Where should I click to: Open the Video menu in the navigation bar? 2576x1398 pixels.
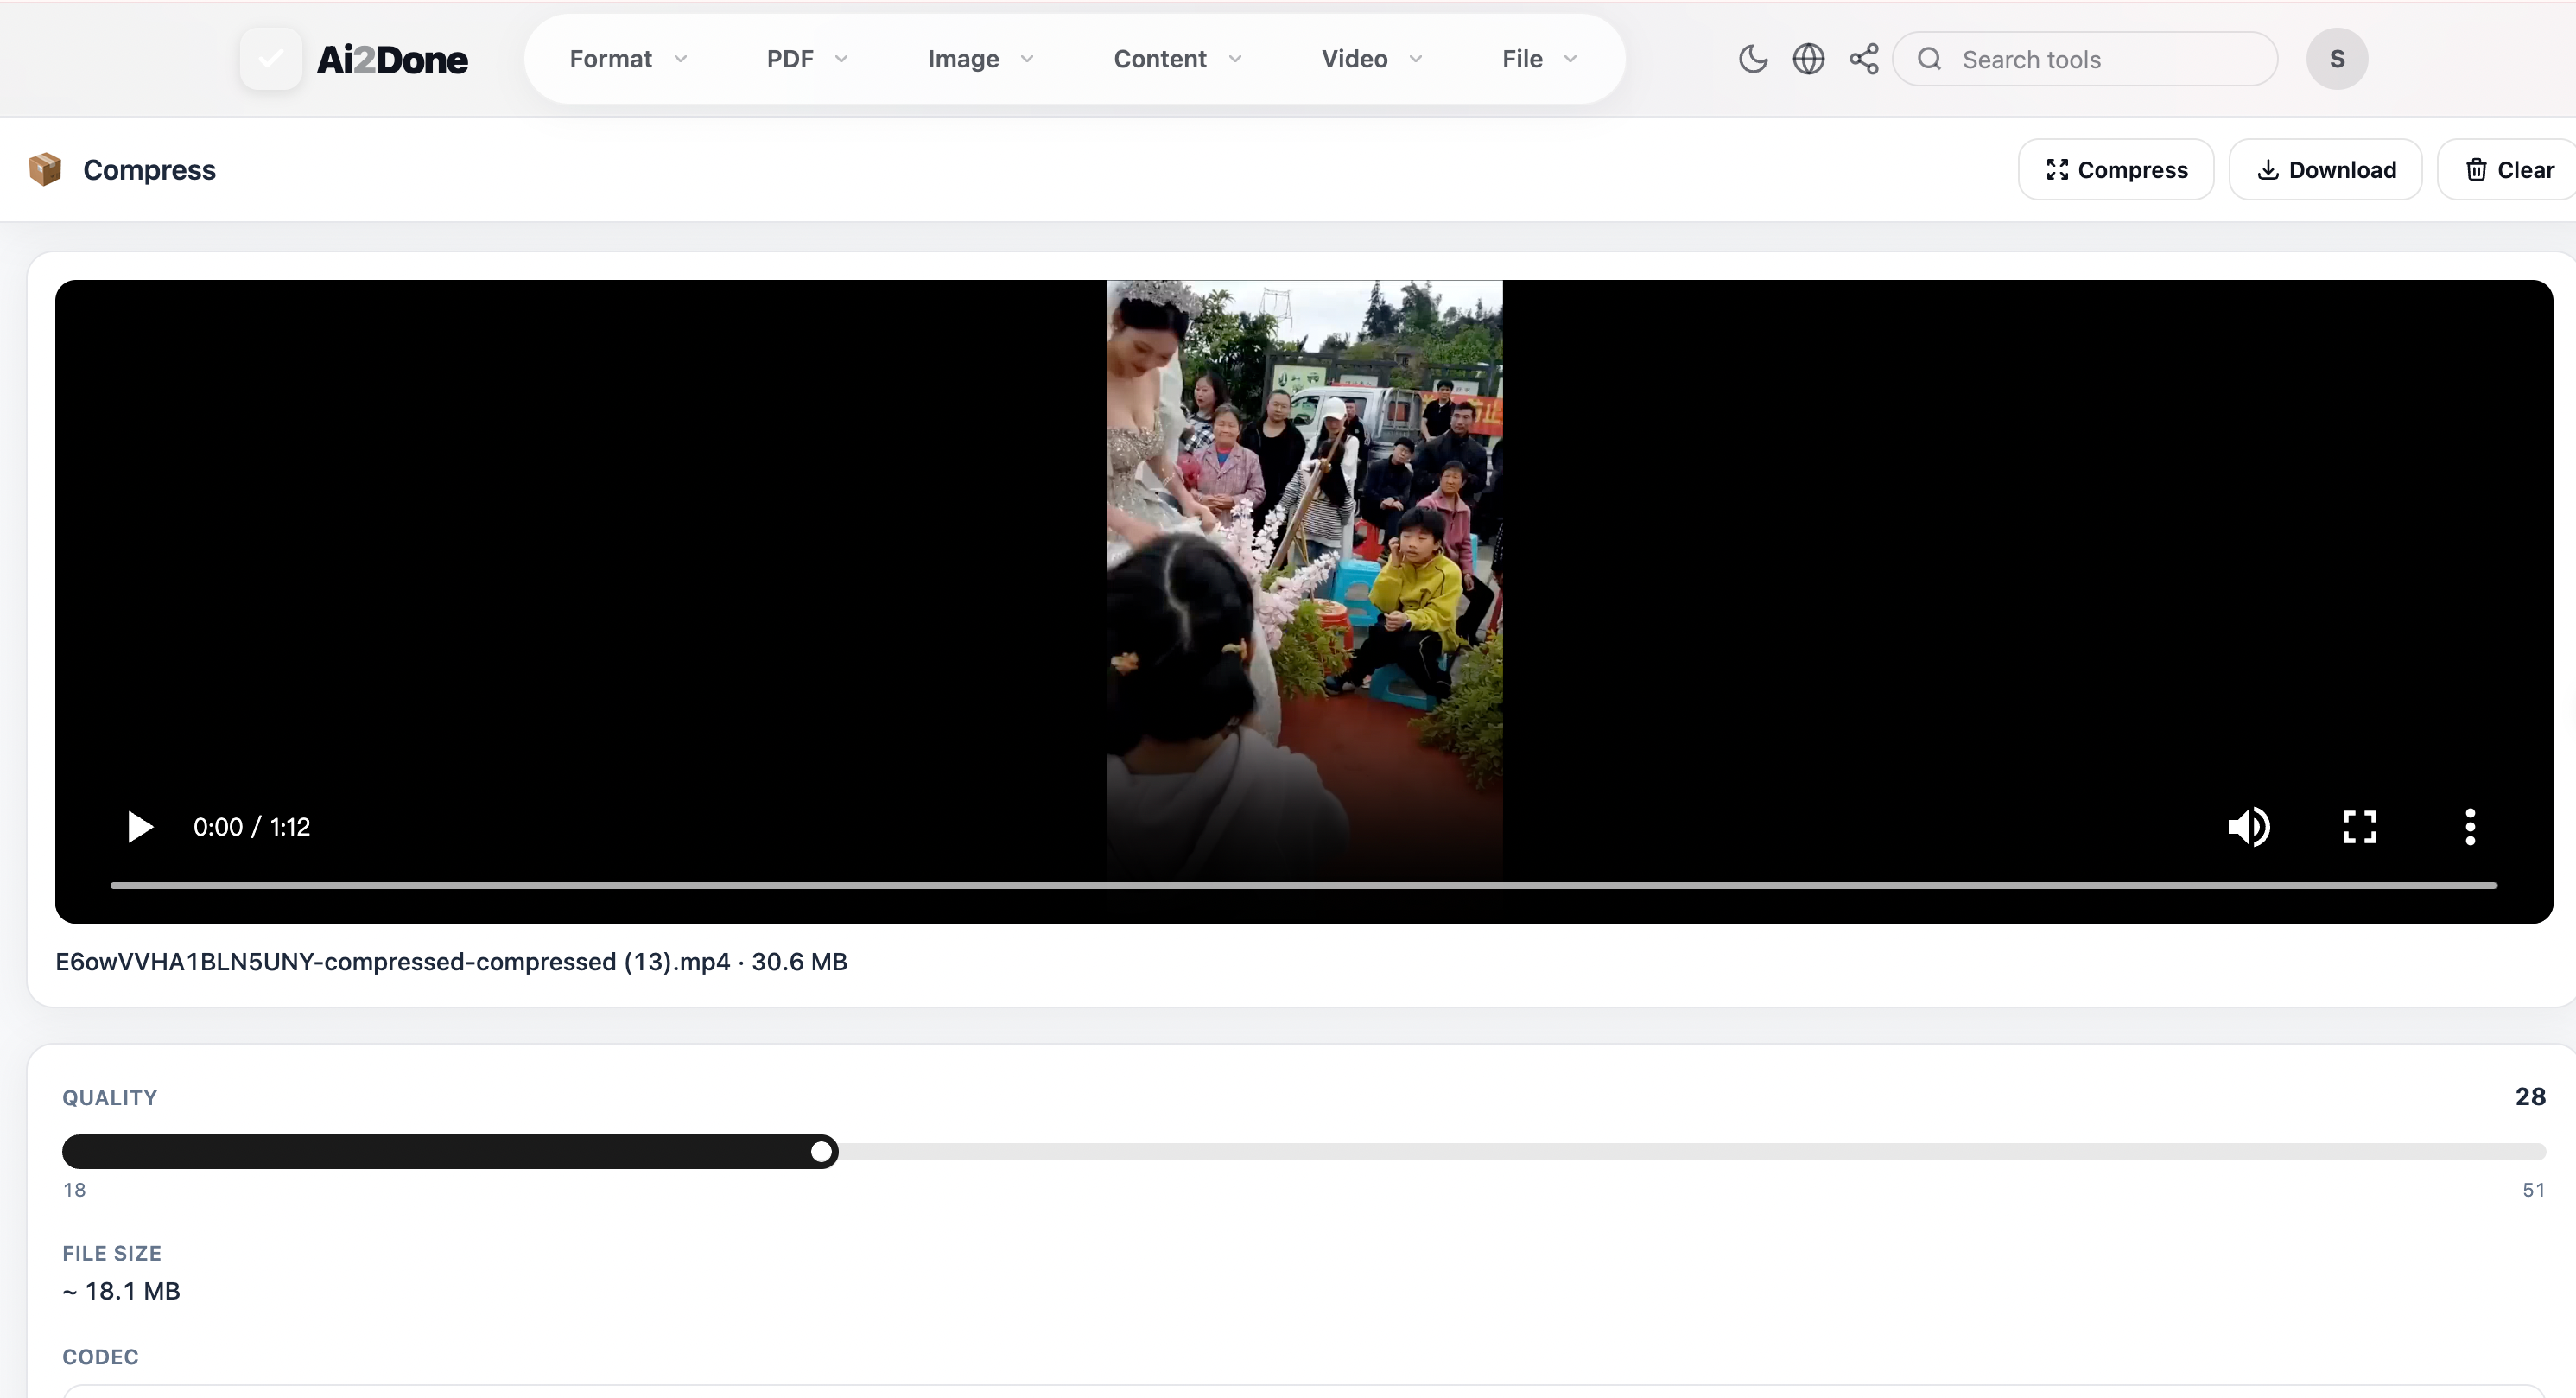(x=1371, y=59)
